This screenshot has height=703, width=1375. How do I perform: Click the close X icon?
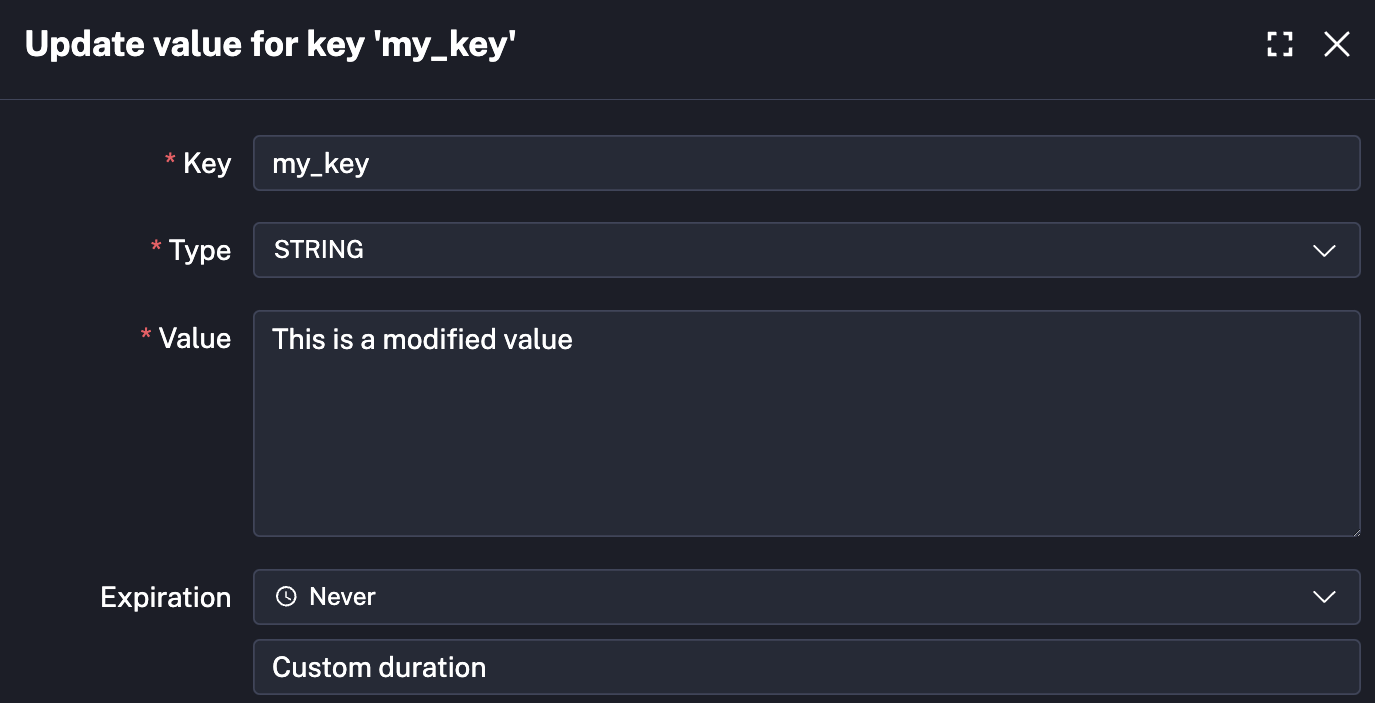point(1337,44)
